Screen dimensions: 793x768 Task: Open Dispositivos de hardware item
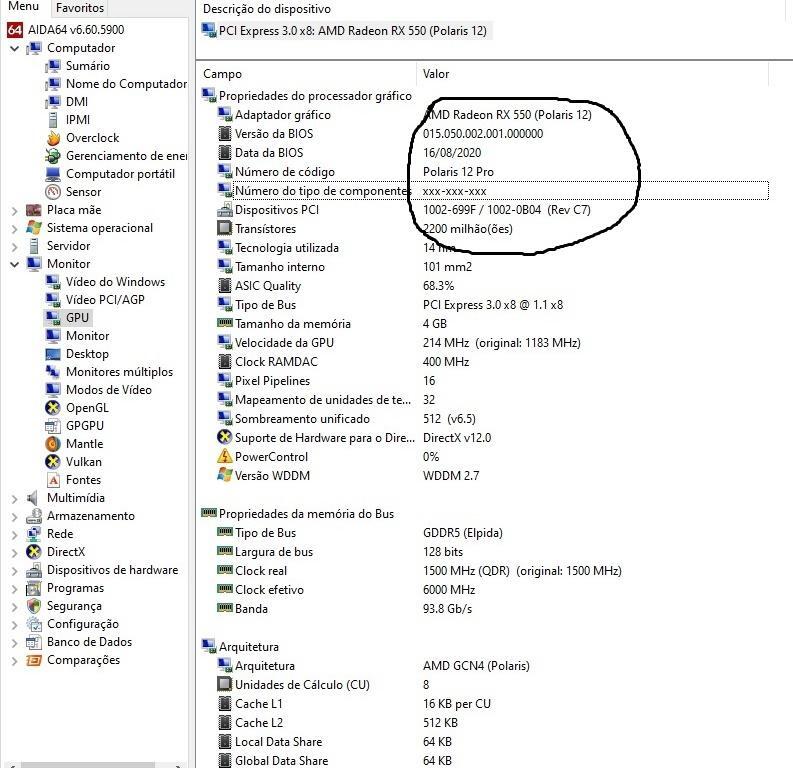click(112, 570)
